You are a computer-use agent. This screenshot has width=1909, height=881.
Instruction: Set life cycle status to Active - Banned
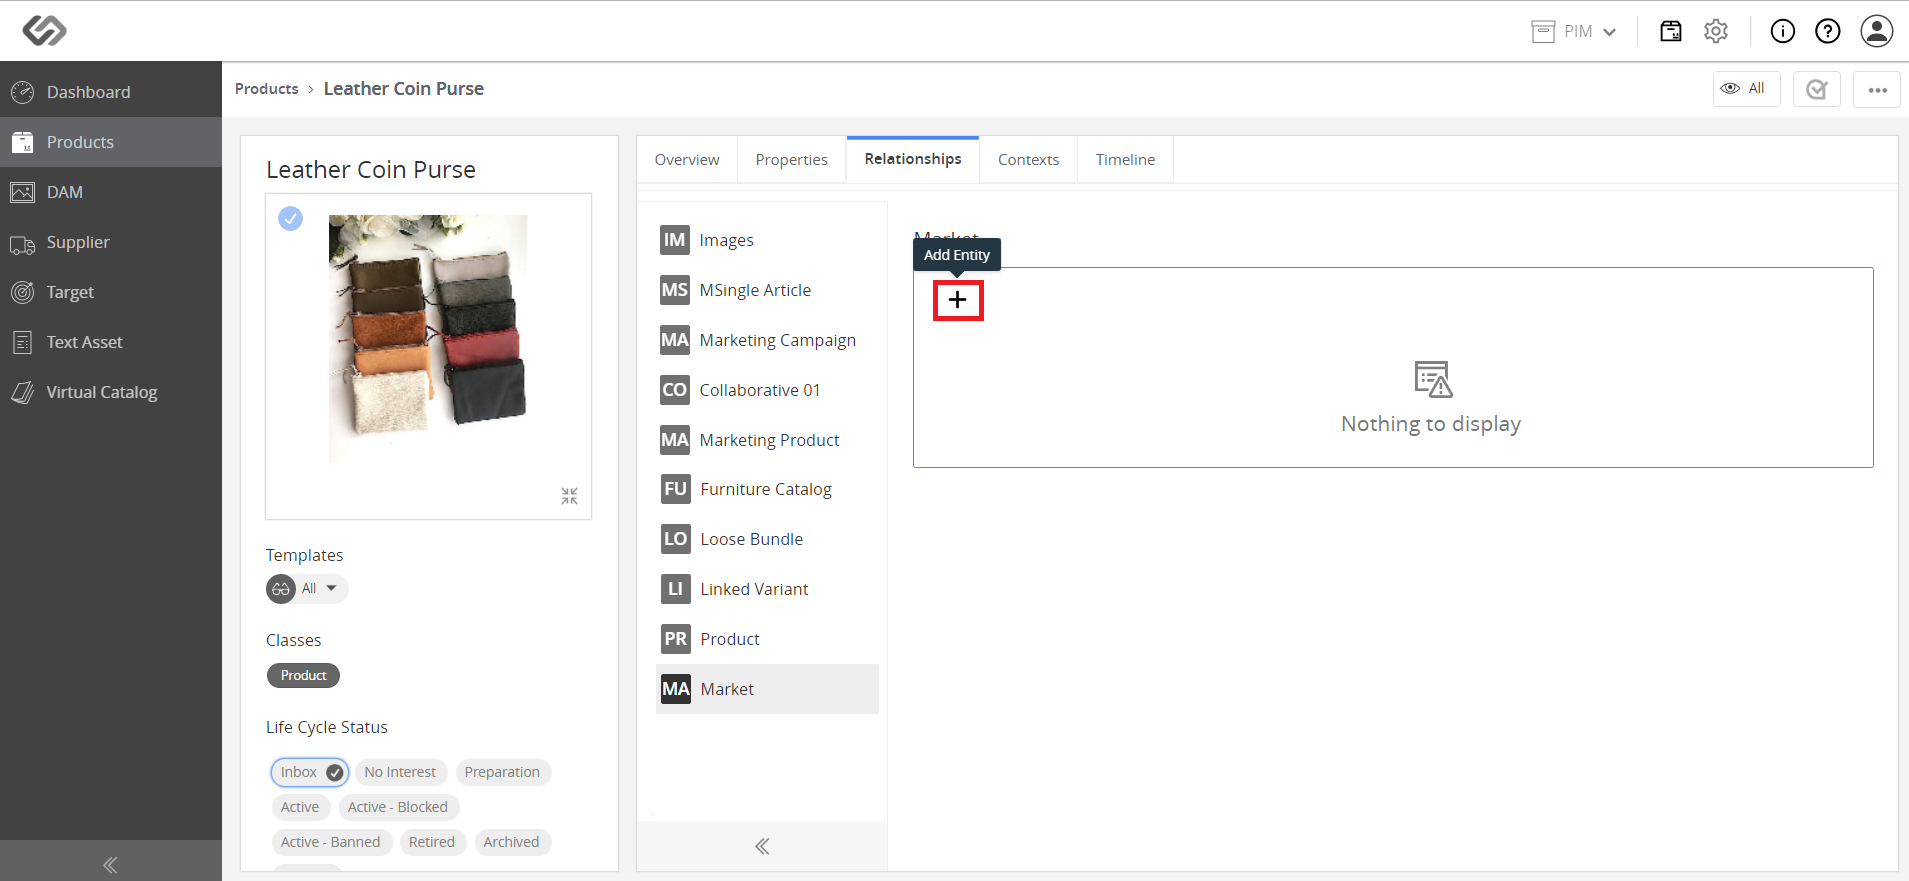point(331,842)
